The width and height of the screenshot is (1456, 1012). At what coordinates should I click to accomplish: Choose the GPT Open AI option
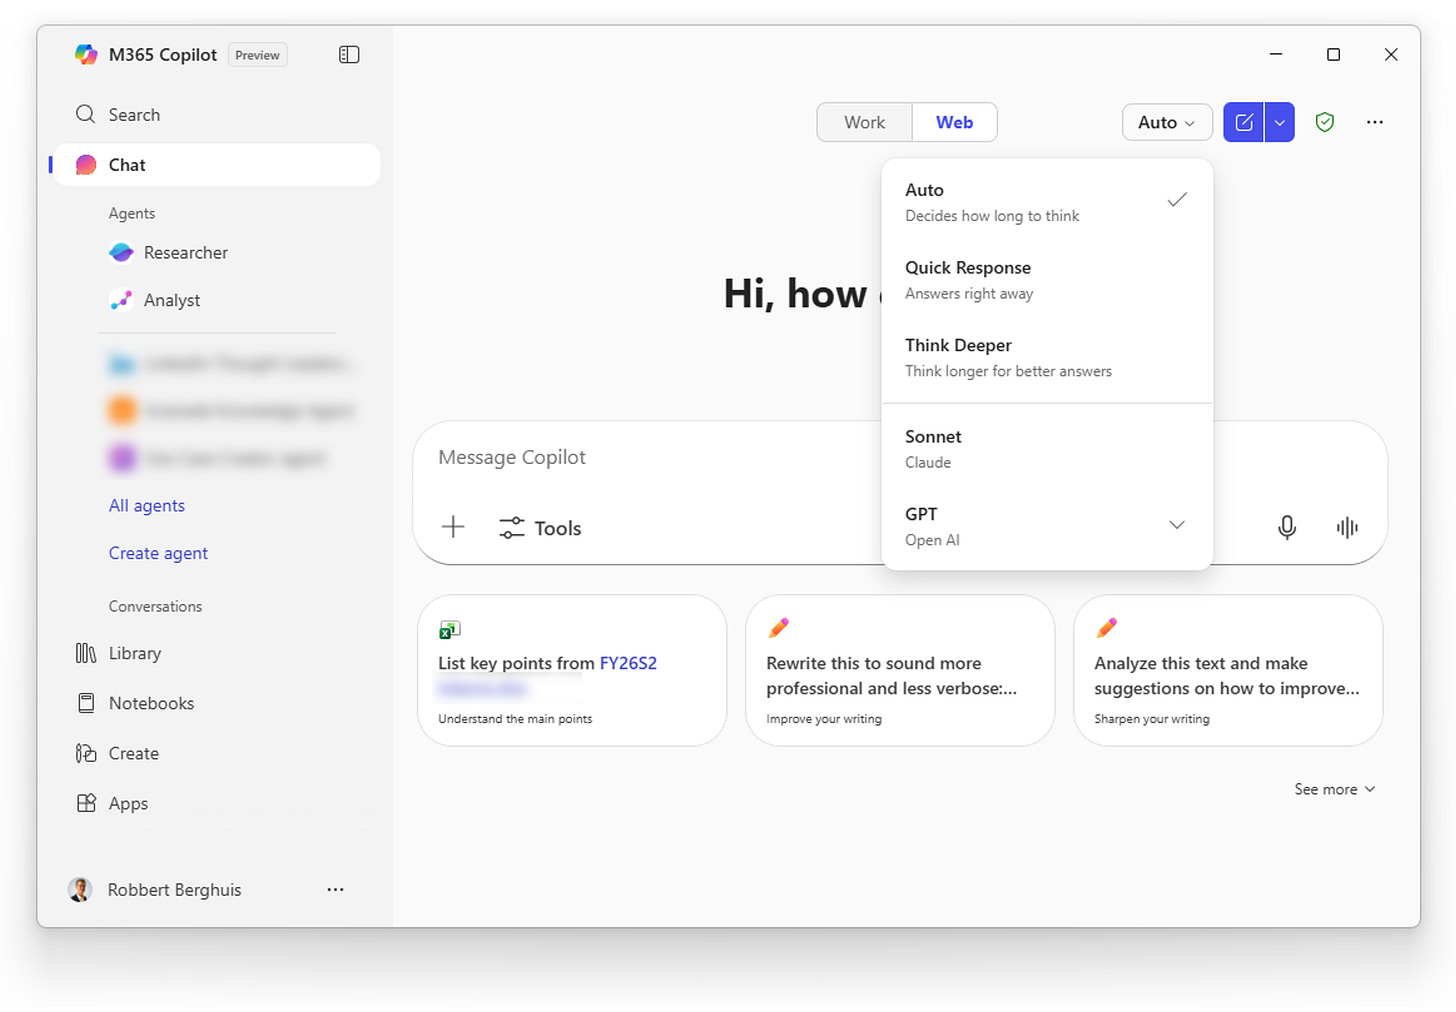(1047, 526)
